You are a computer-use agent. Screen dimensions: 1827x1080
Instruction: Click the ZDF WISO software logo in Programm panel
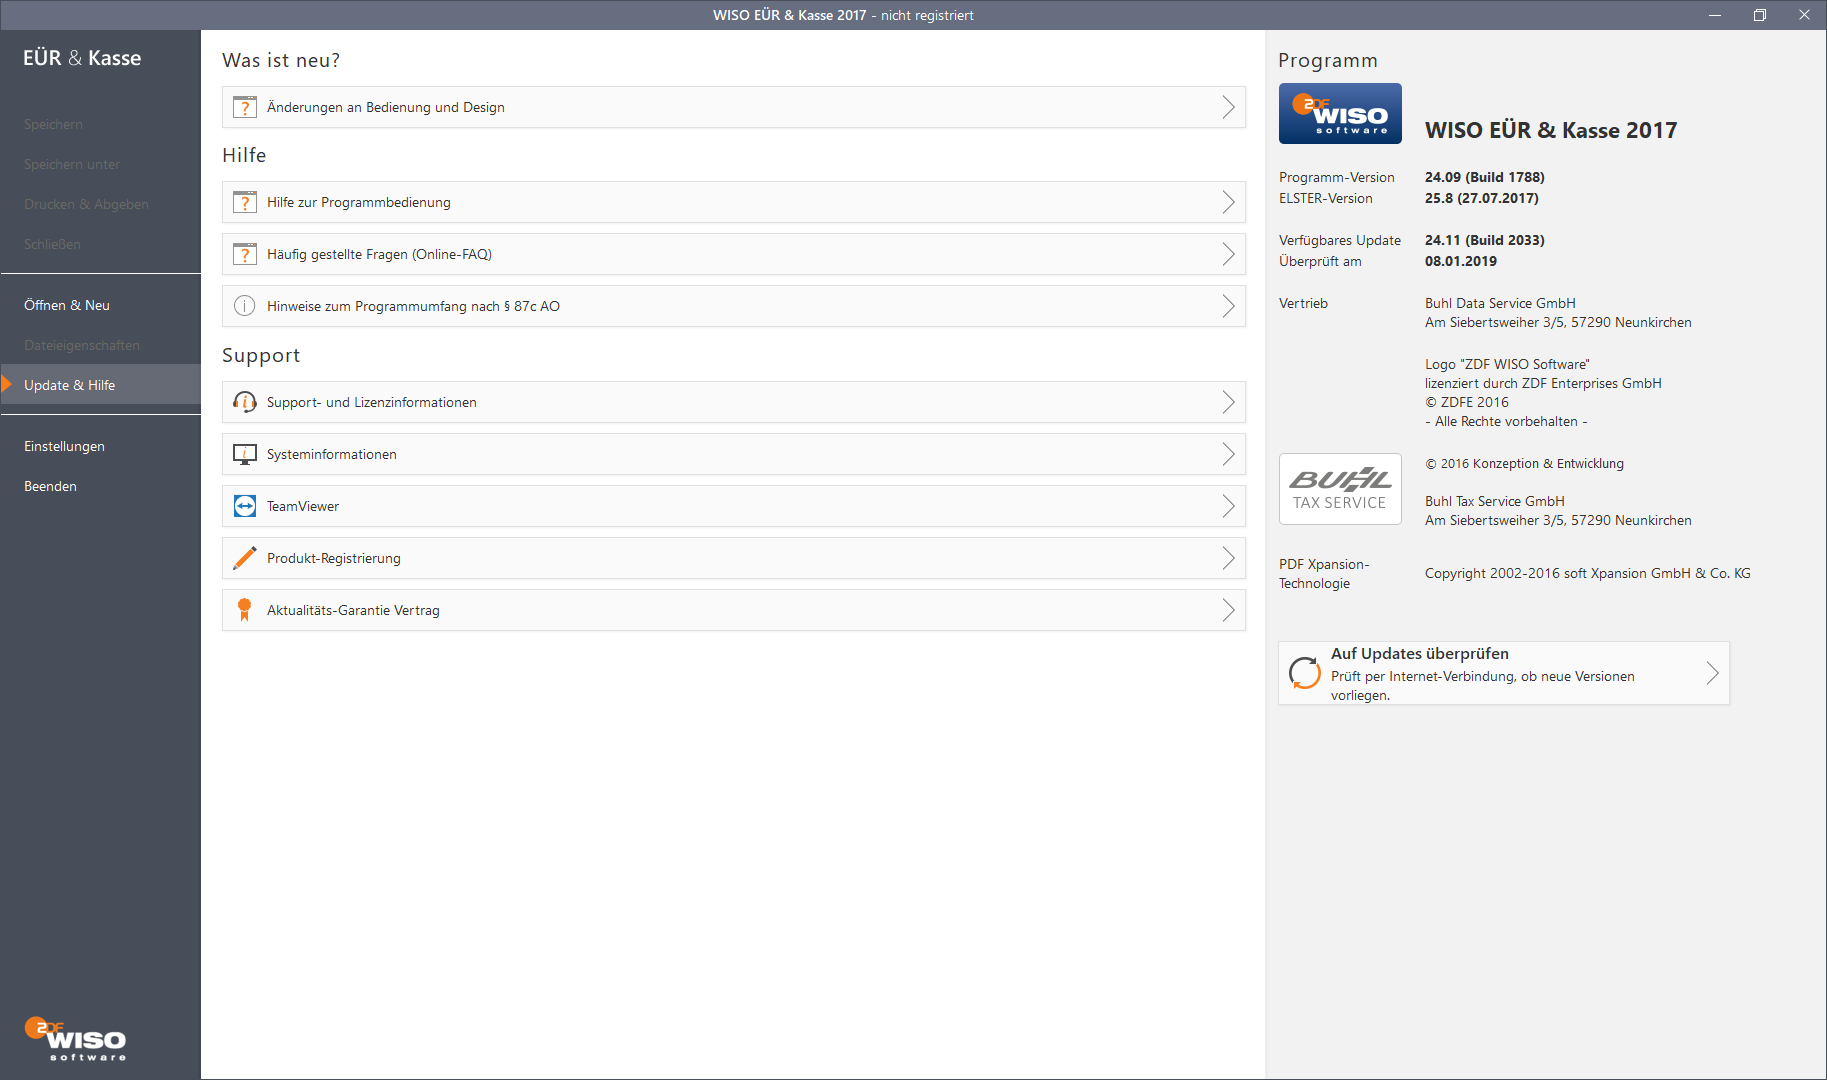coord(1340,114)
